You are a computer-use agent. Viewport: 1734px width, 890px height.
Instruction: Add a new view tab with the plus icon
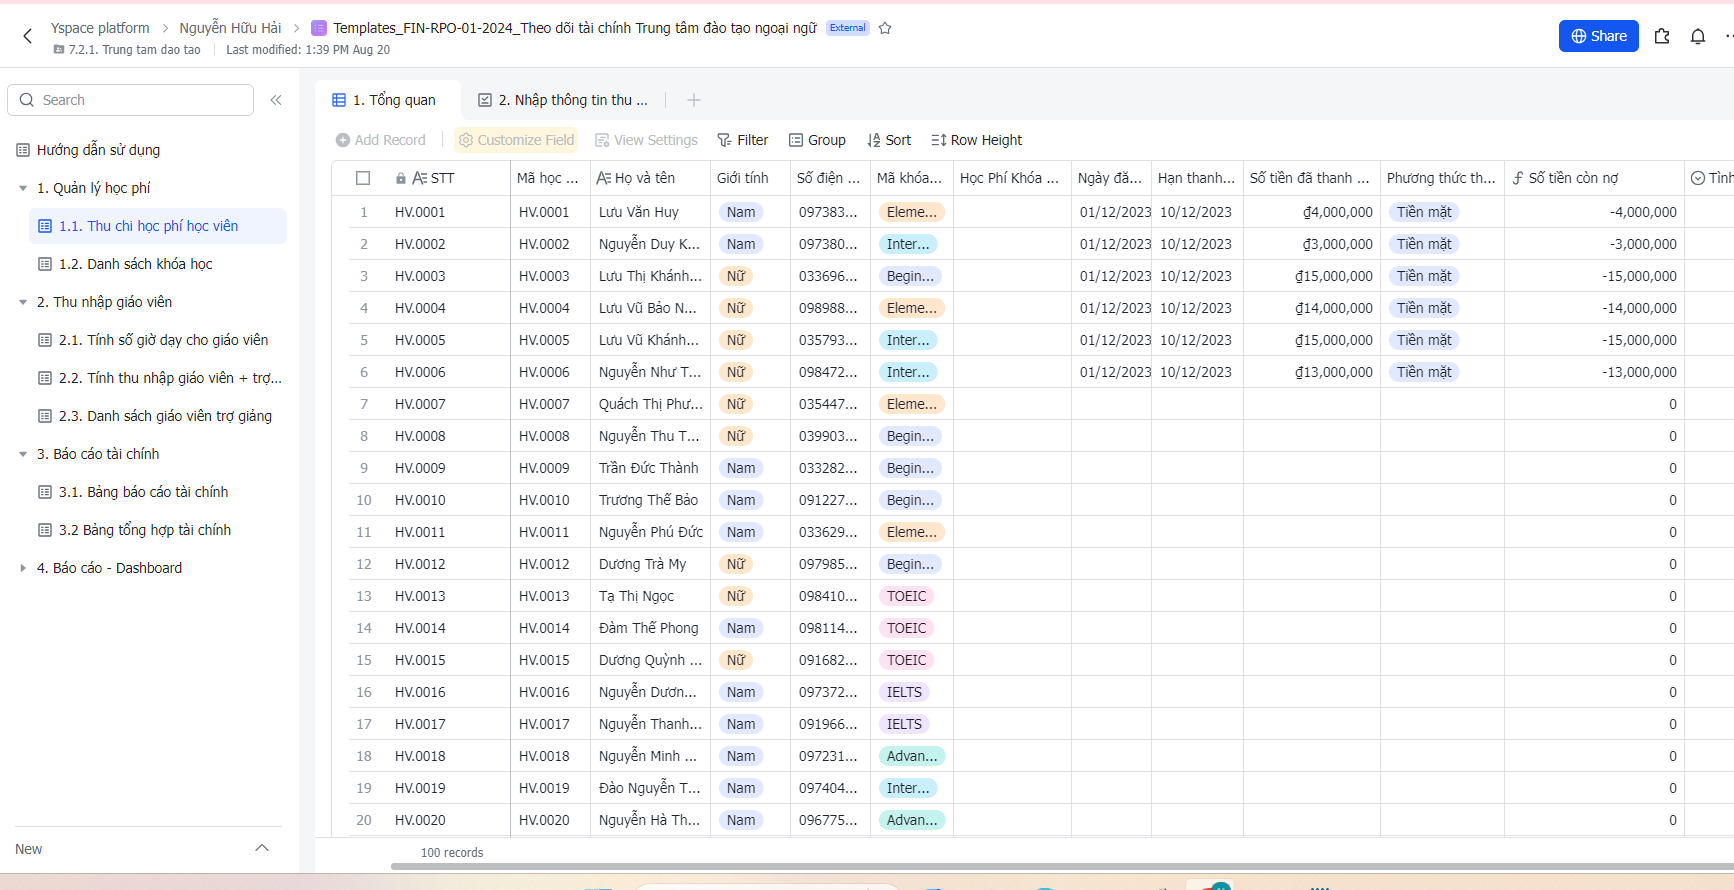694,100
